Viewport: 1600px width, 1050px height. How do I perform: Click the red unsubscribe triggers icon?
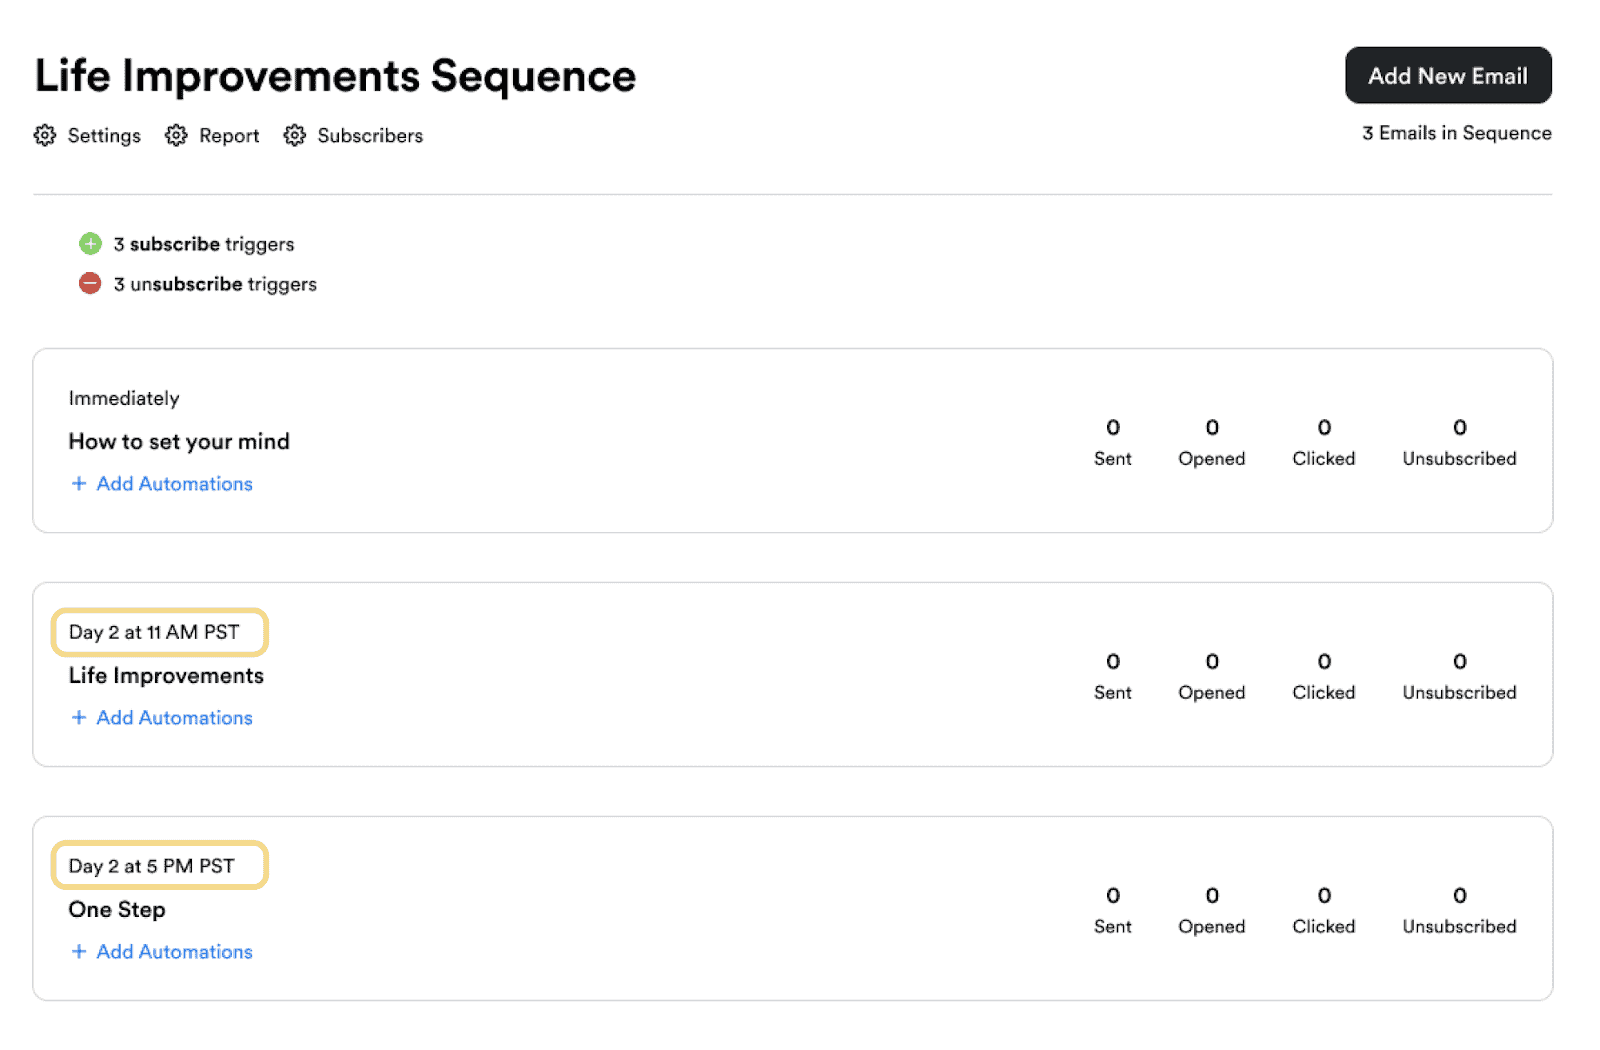[x=91, y=283]
